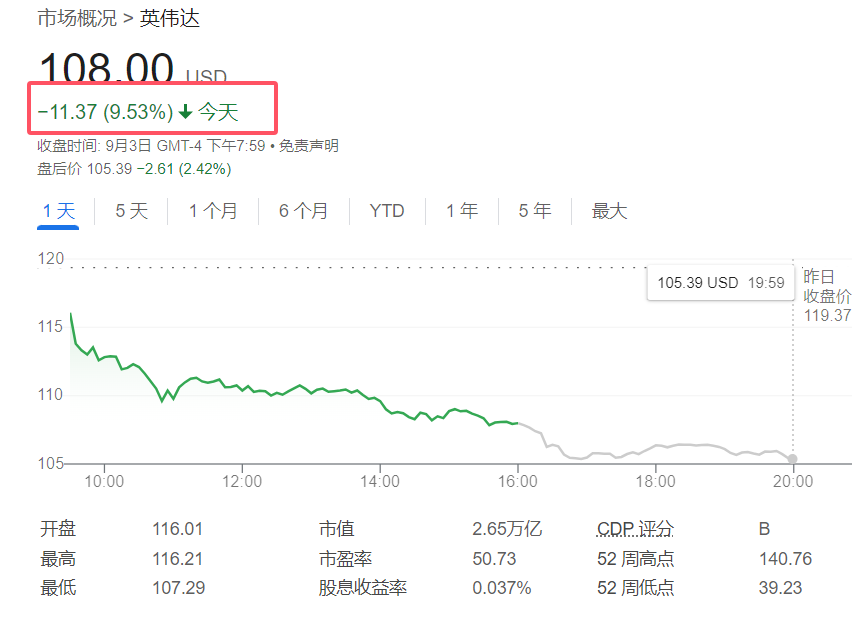Select the 1 天 time range tab
The image size is (859, 618).
58,211
